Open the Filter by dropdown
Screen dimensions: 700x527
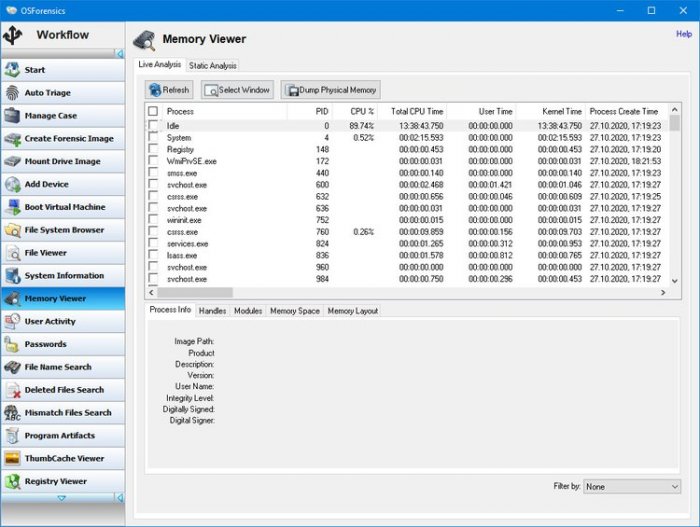coord(632,487)
